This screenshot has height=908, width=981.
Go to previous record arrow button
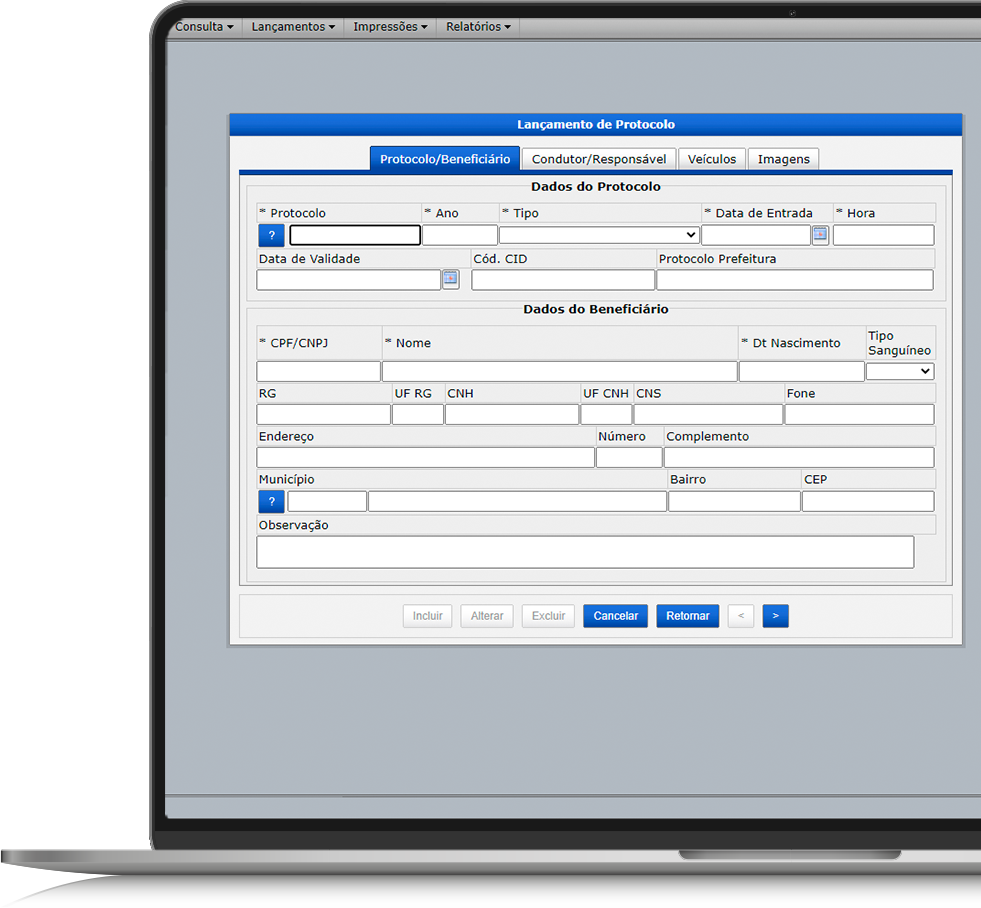coord(741,616)
